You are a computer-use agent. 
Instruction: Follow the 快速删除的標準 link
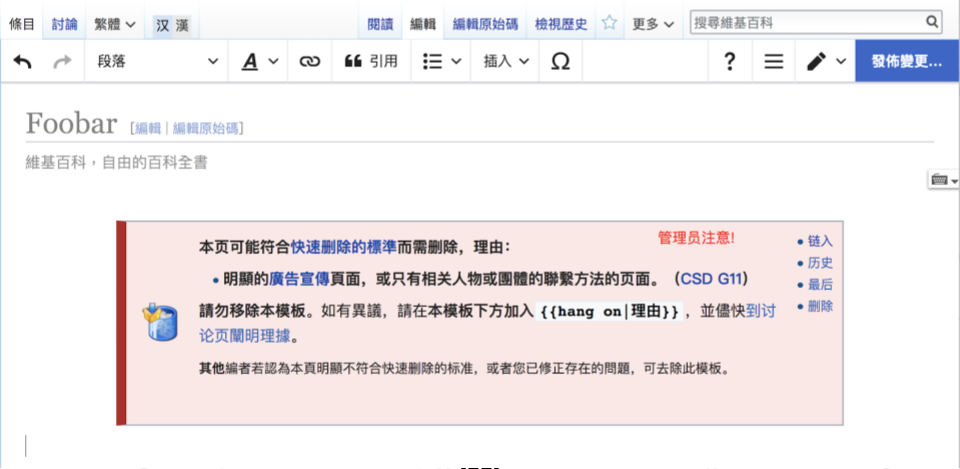(344, 247)
